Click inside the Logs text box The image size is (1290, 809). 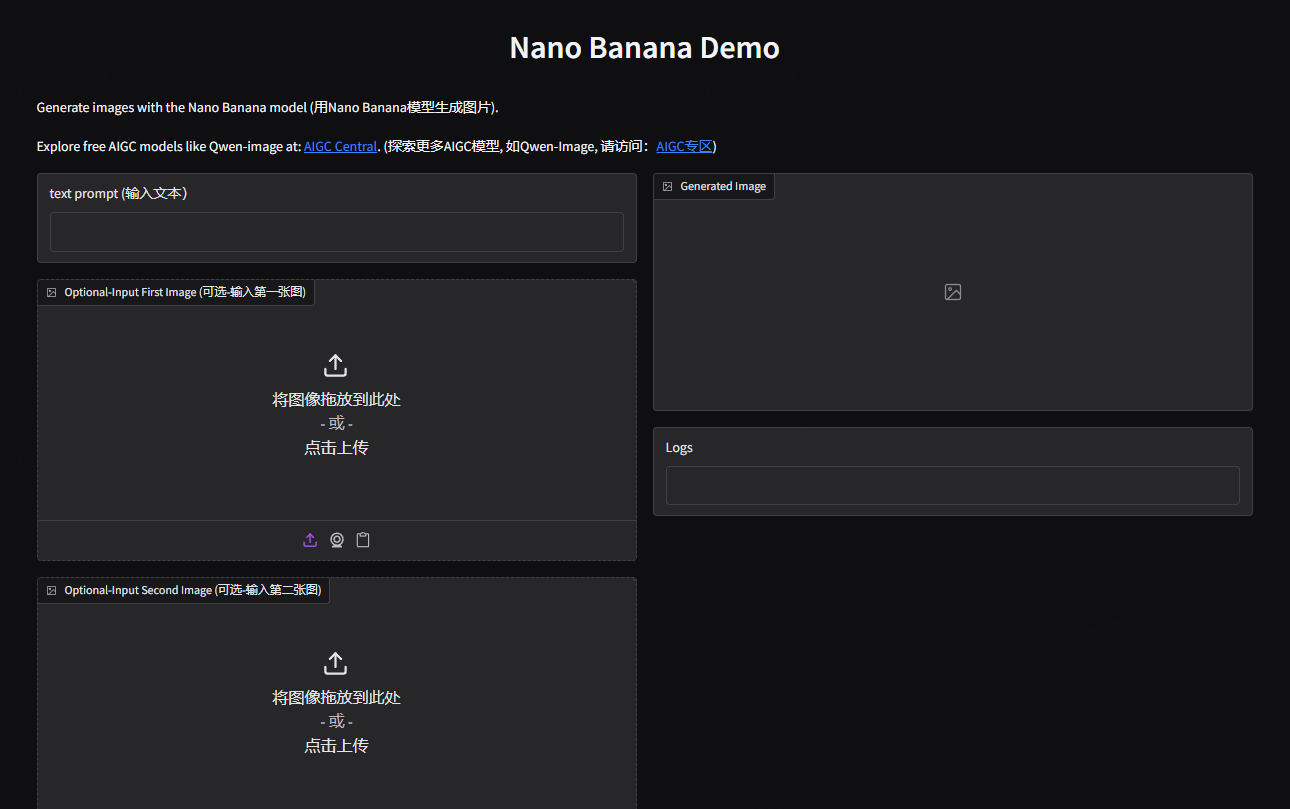(x=952, y=485)
